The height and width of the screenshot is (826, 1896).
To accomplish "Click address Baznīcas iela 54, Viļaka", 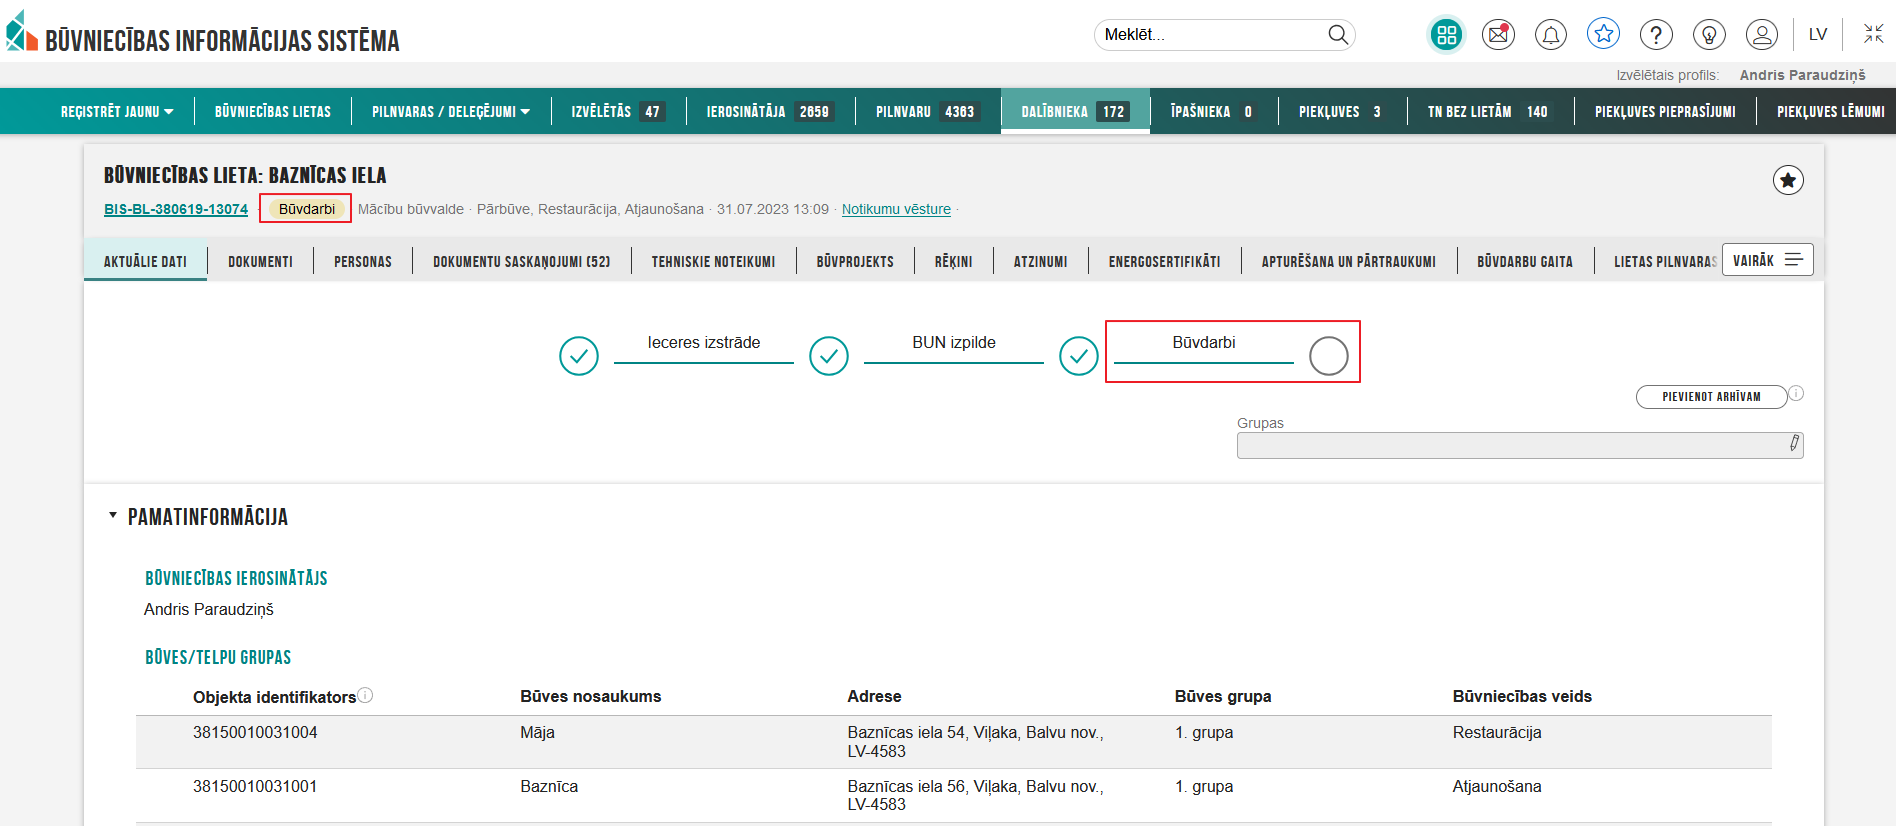I will (975, 742).
